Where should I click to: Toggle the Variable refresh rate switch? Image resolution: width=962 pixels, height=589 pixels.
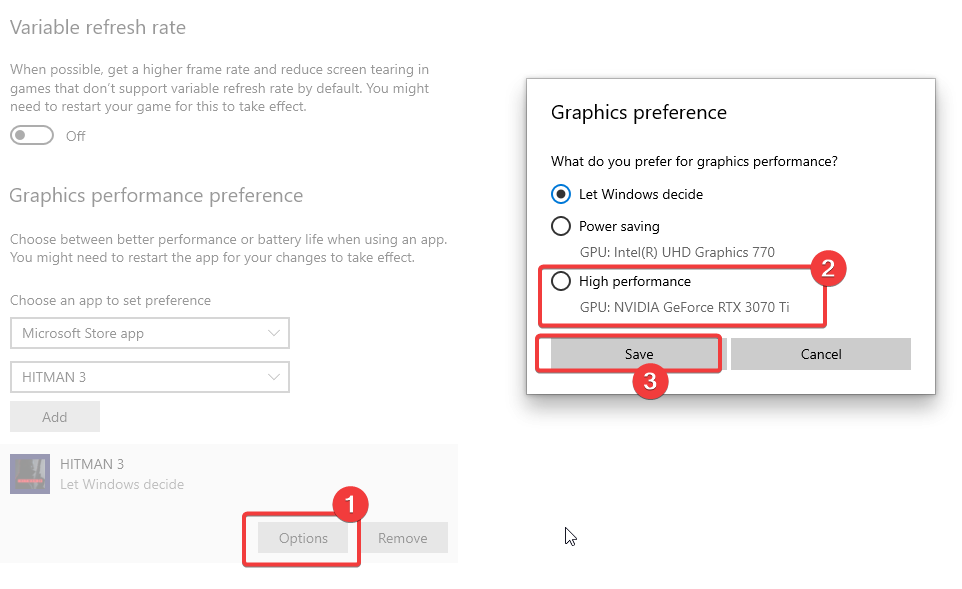point(32,136)
